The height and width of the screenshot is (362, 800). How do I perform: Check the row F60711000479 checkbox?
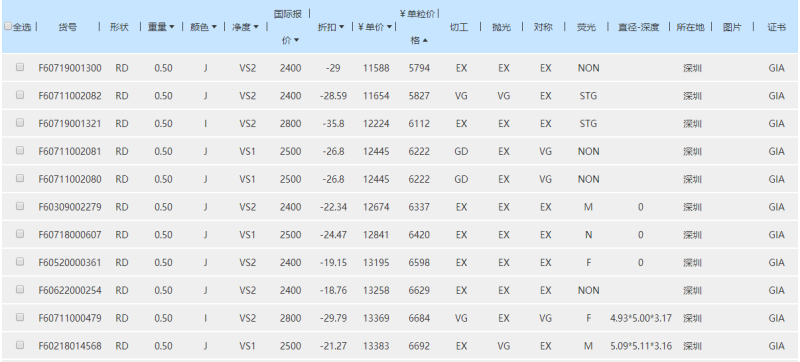tap(20, 317)
